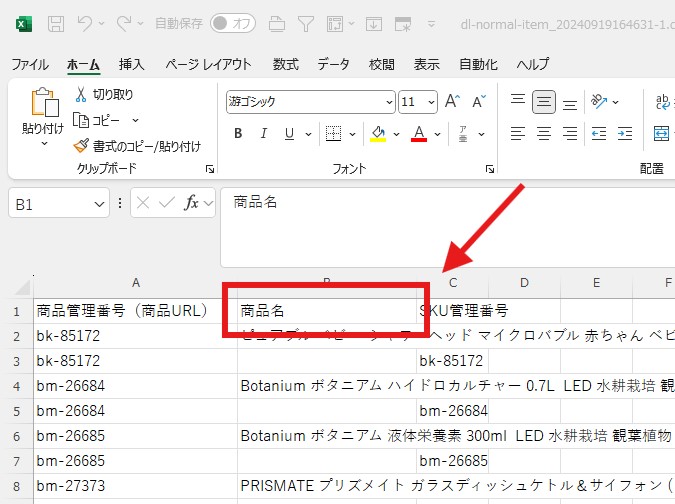
Task: Click the Center text icon
Action: (544, 134)
